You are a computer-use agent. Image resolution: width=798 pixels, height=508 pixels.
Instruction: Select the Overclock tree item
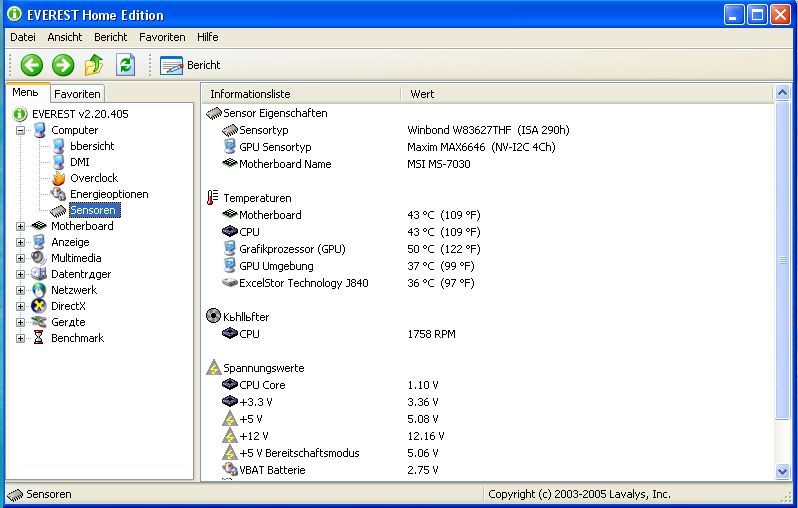(94, 178)
